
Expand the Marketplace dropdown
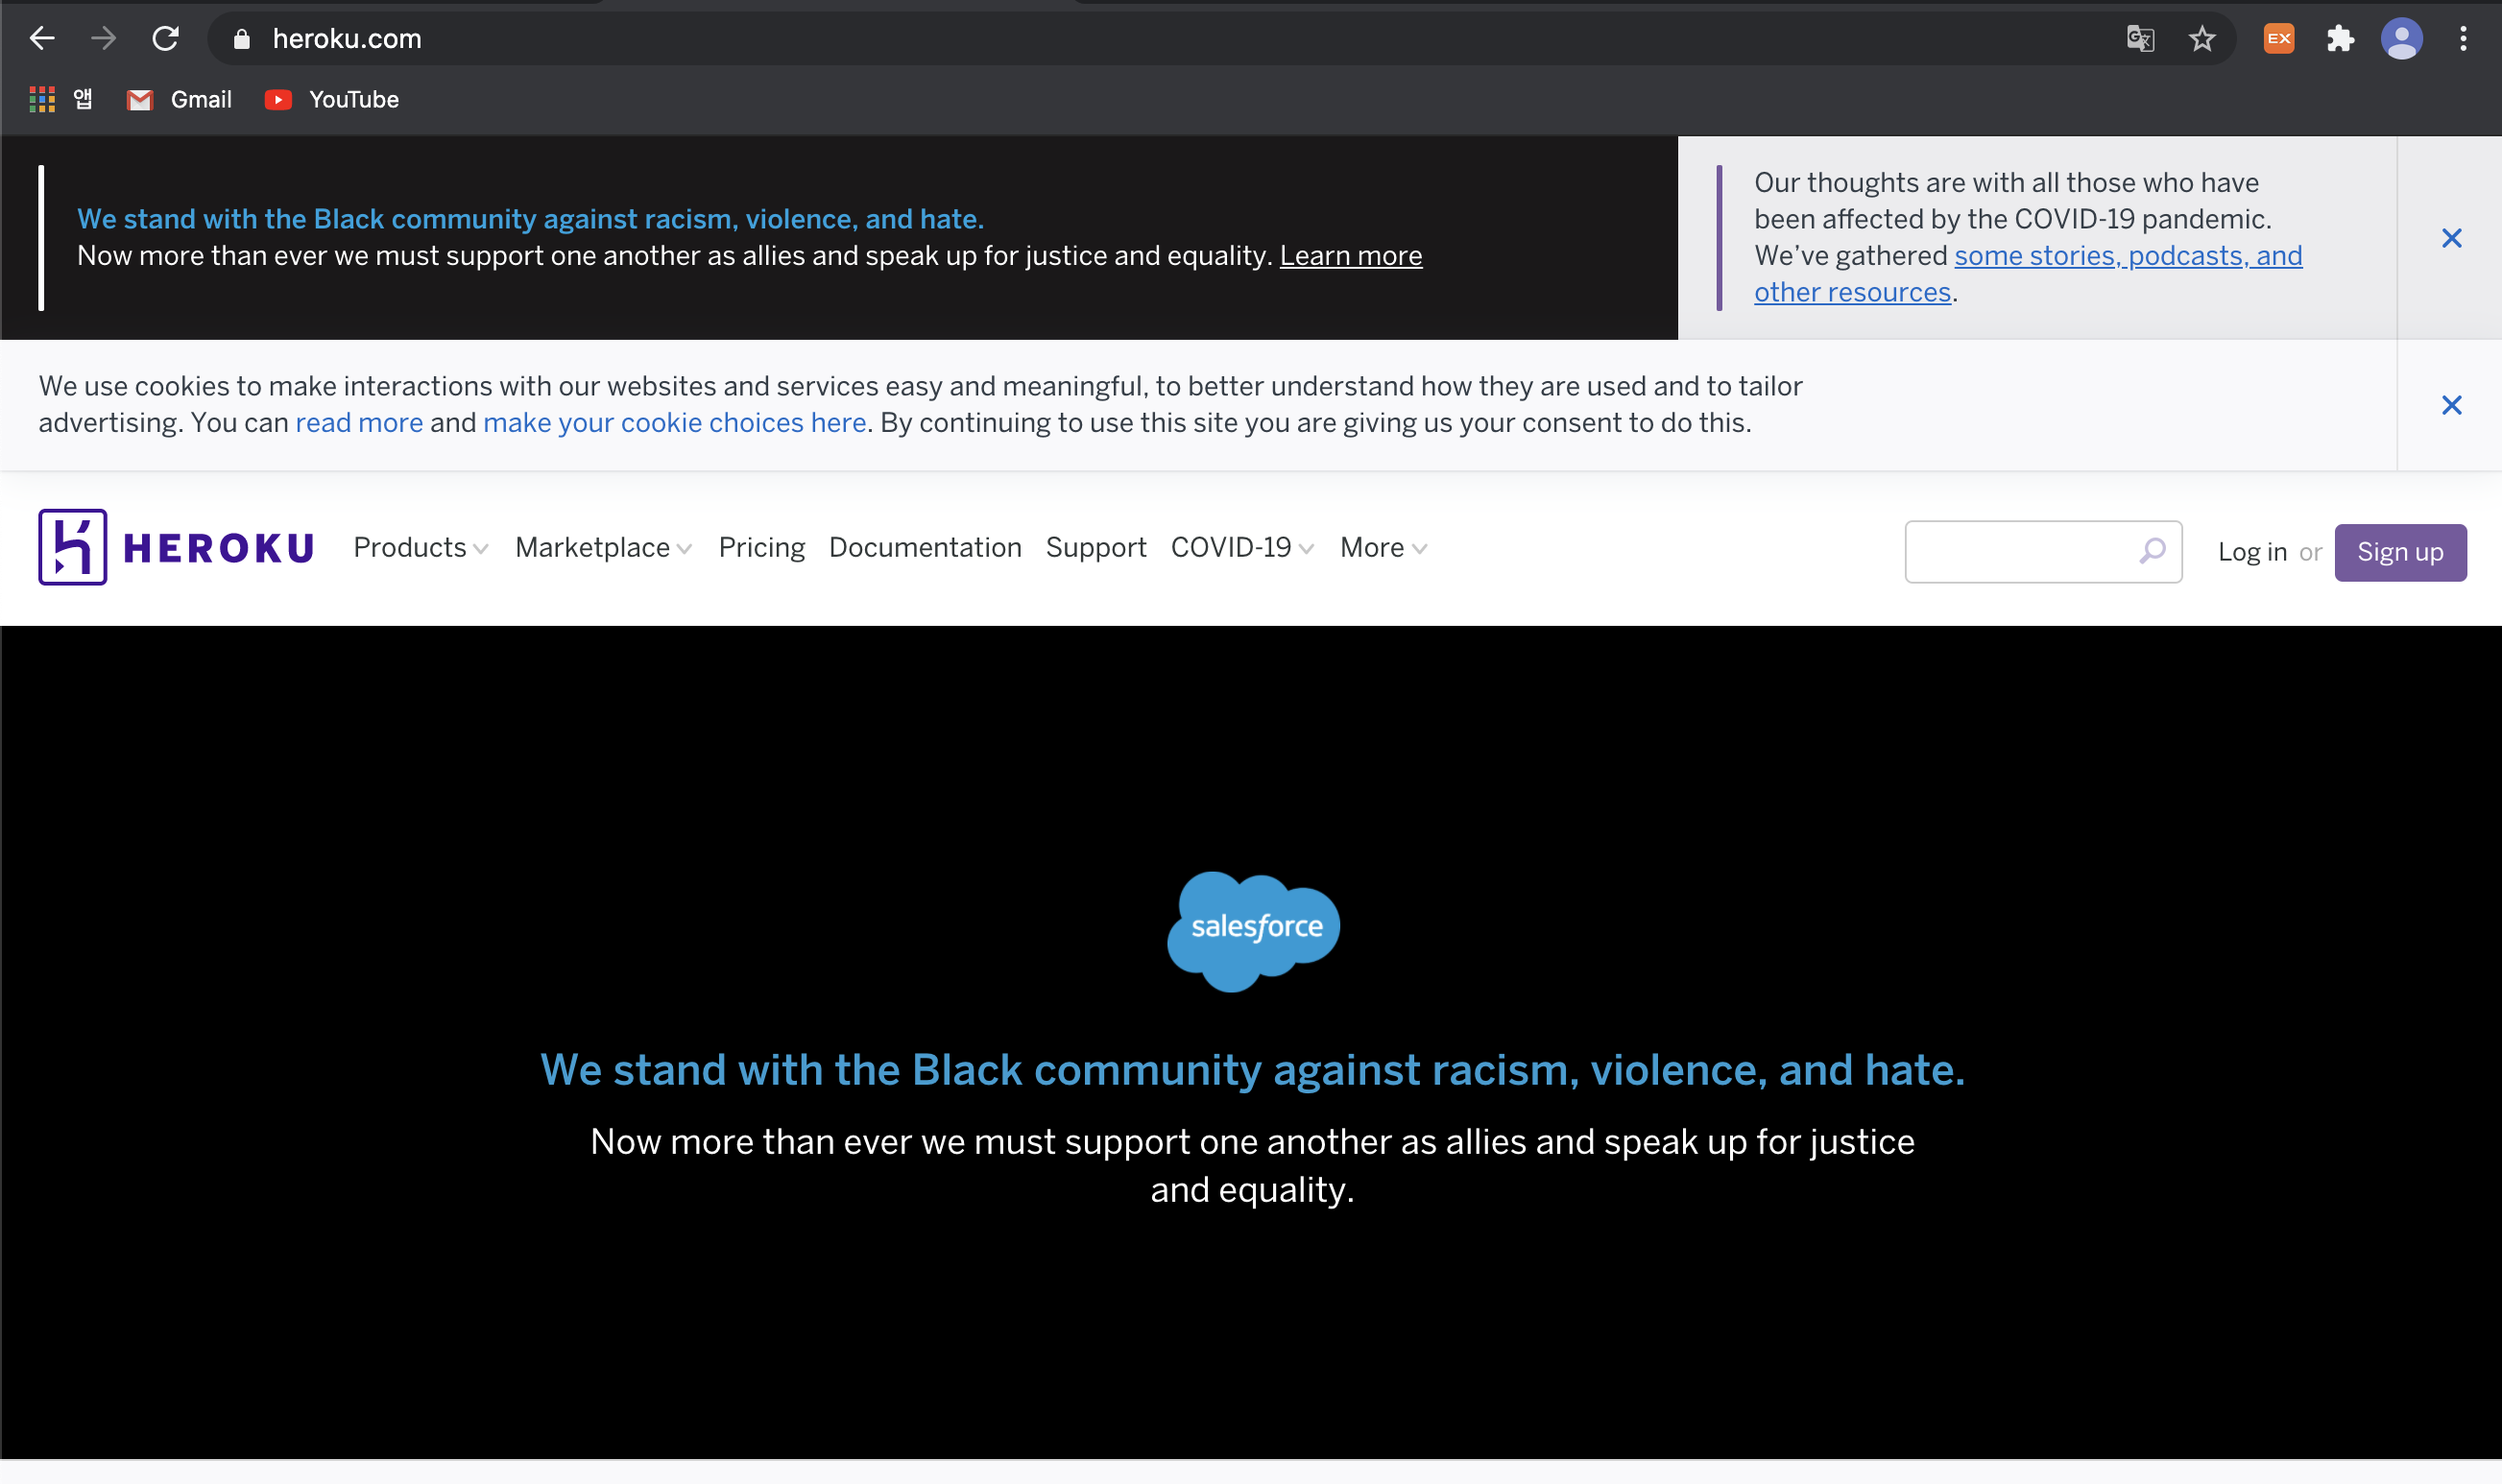click(x=601, y=547)
